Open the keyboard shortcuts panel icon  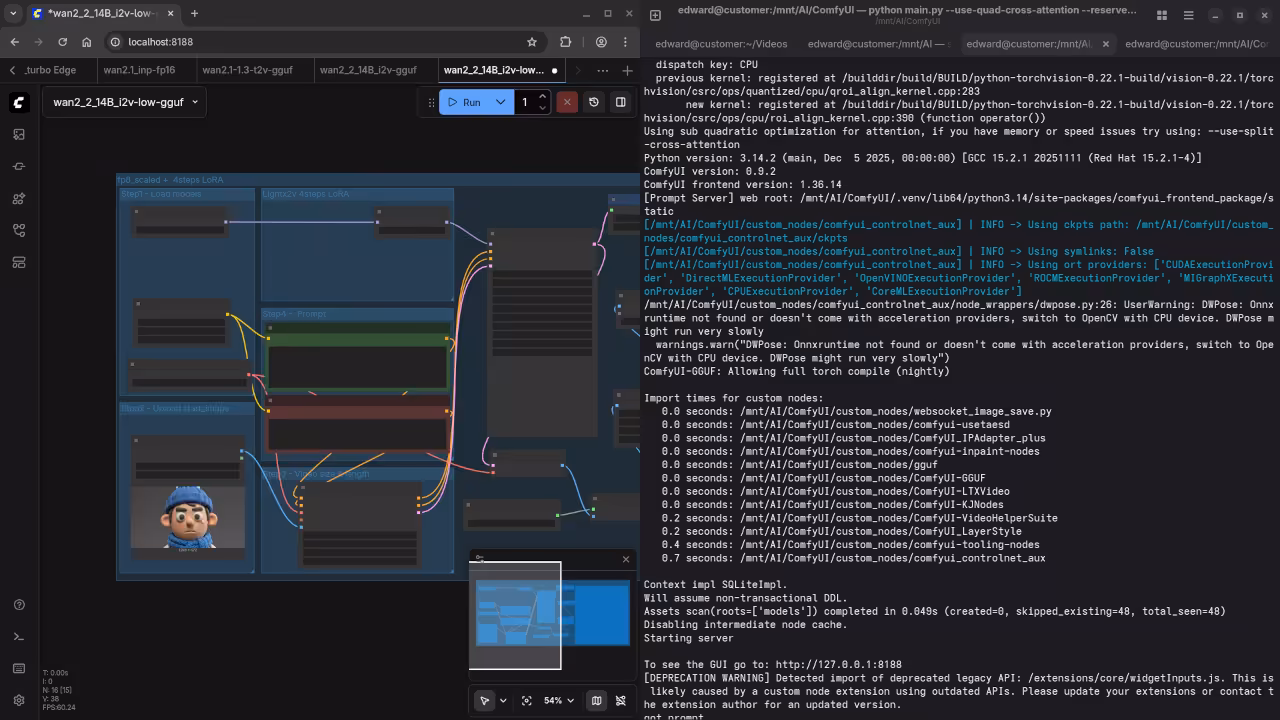(19, 668)
